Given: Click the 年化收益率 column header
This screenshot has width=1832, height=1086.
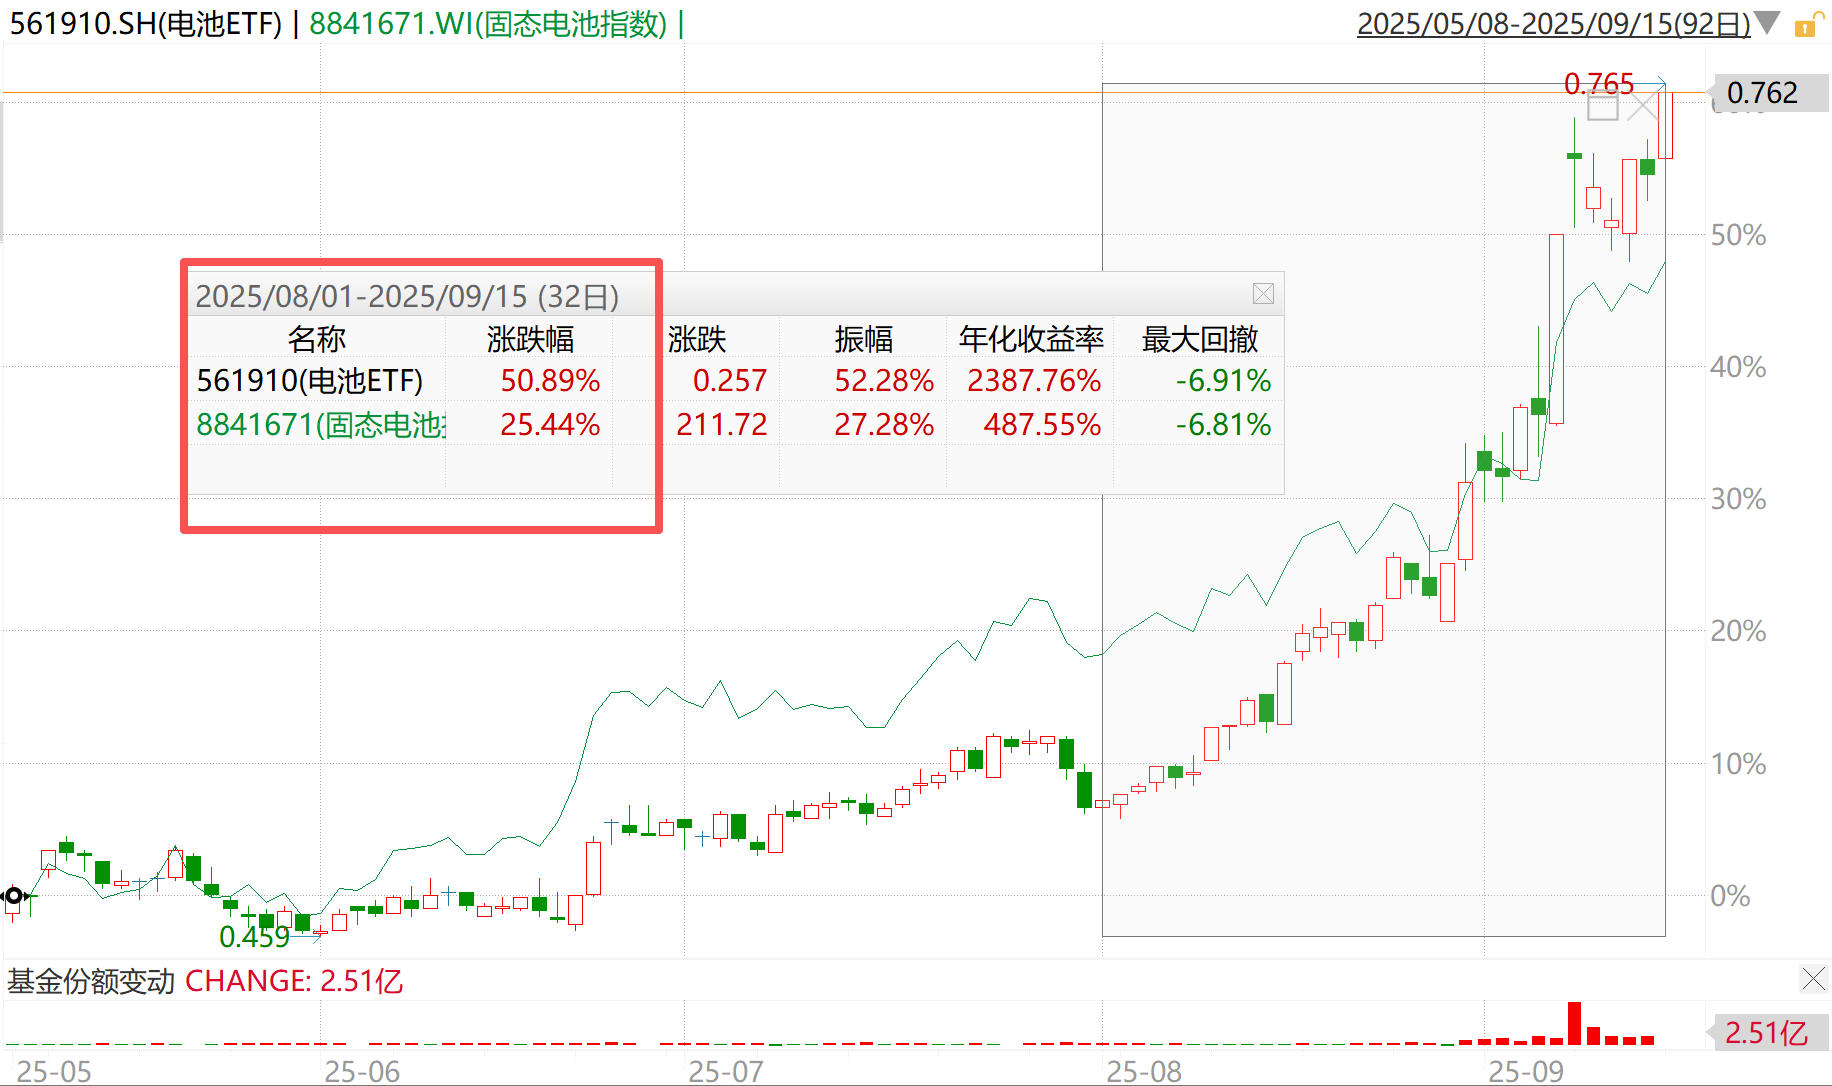Looking at the screenshot, I should click(1031, 340).
